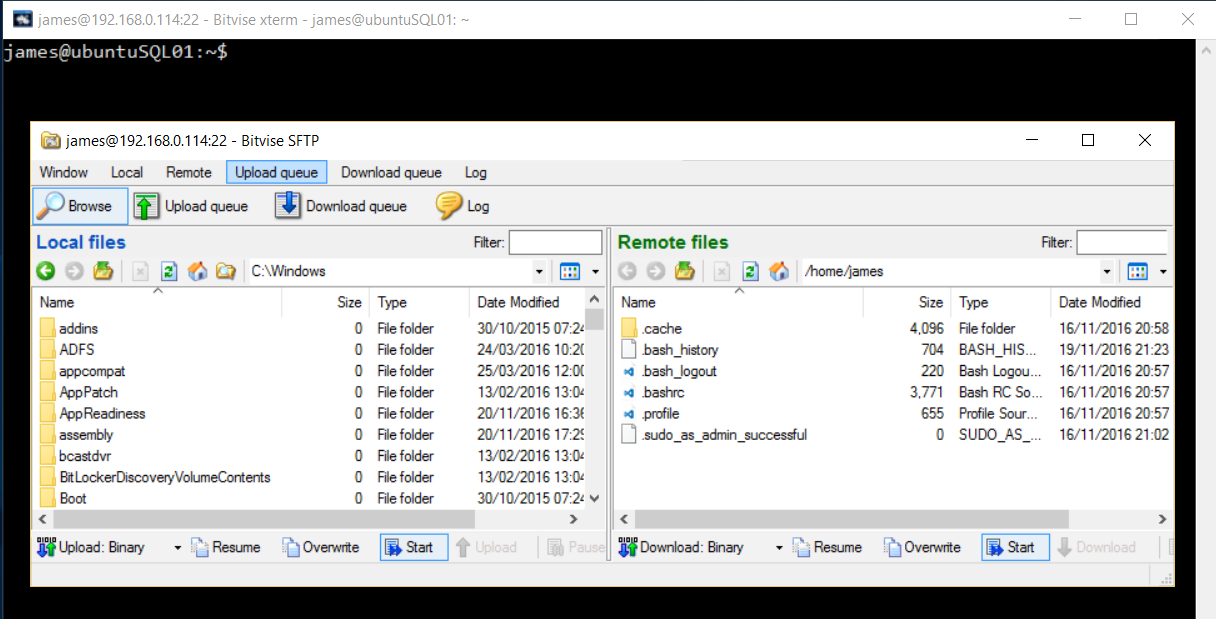Screen dimensions: 1216x619
Task: Open the local view mode icon
Action: pos(570,271)
